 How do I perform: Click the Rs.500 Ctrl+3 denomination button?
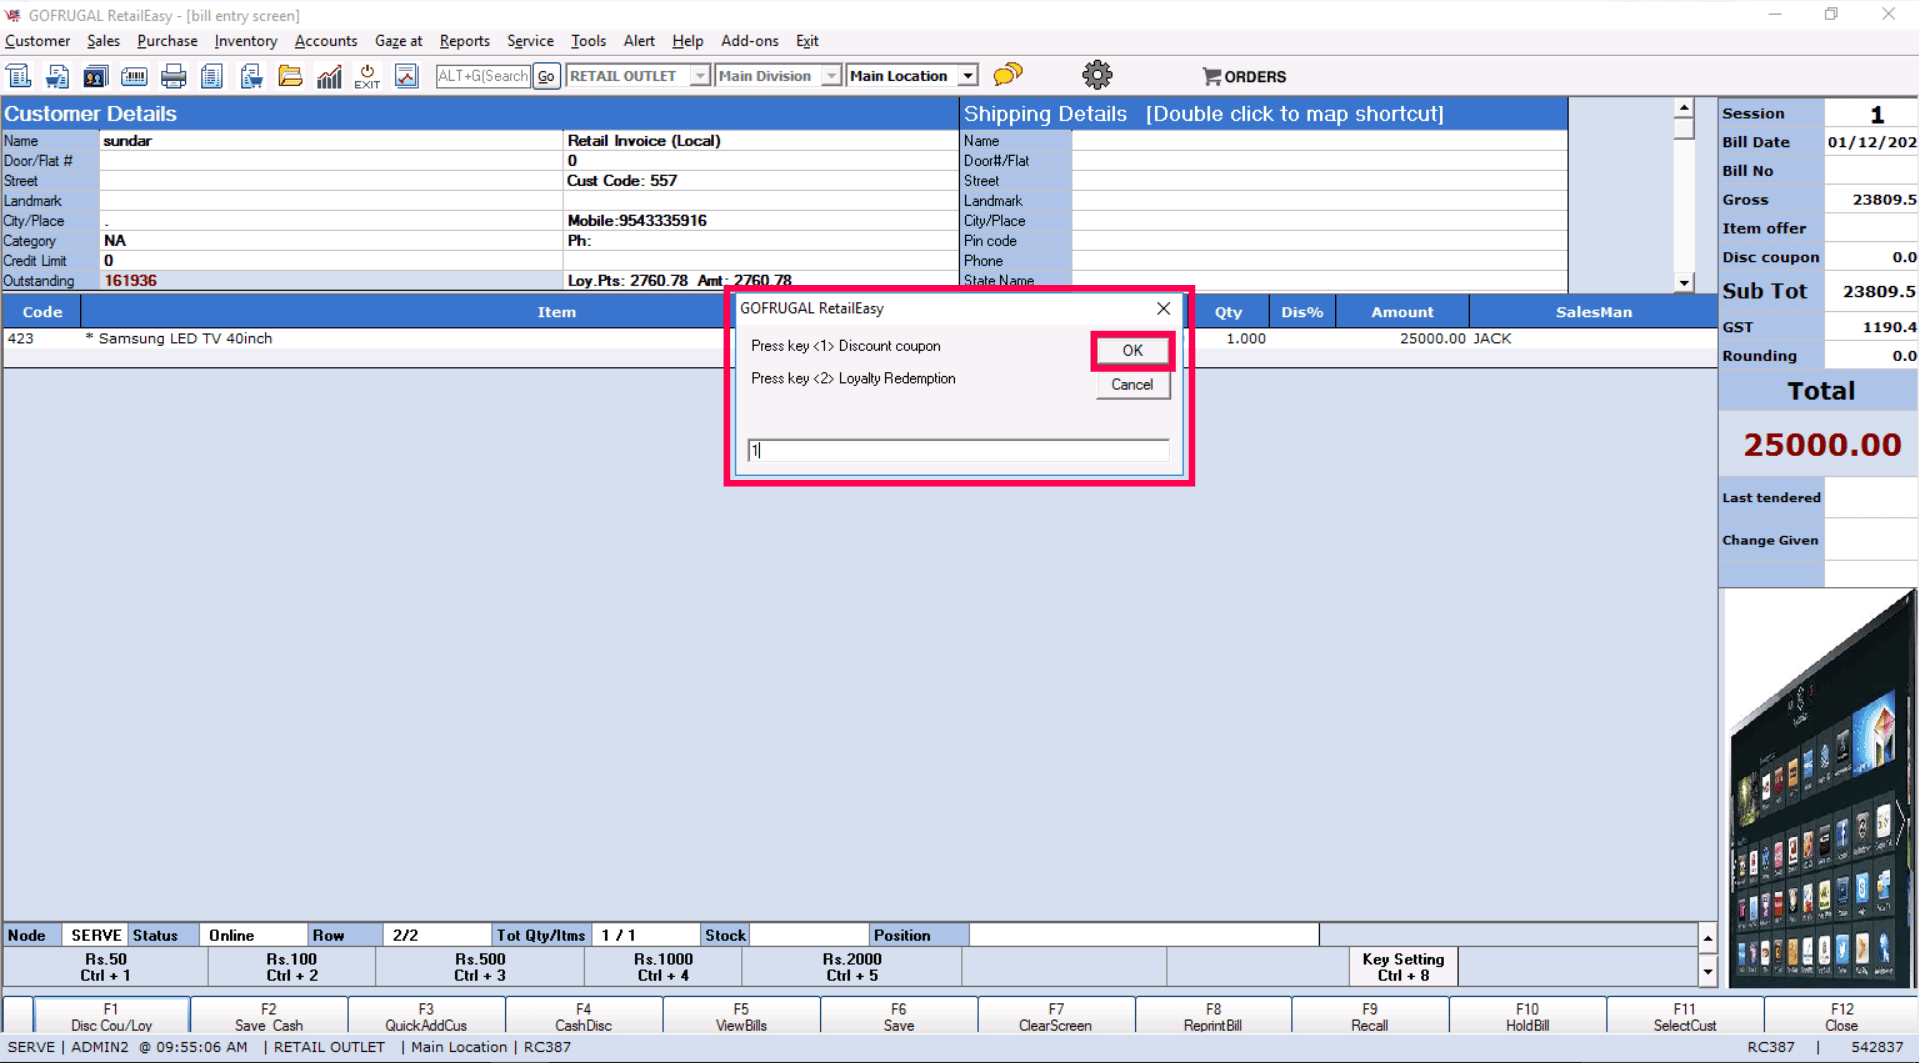480,967
